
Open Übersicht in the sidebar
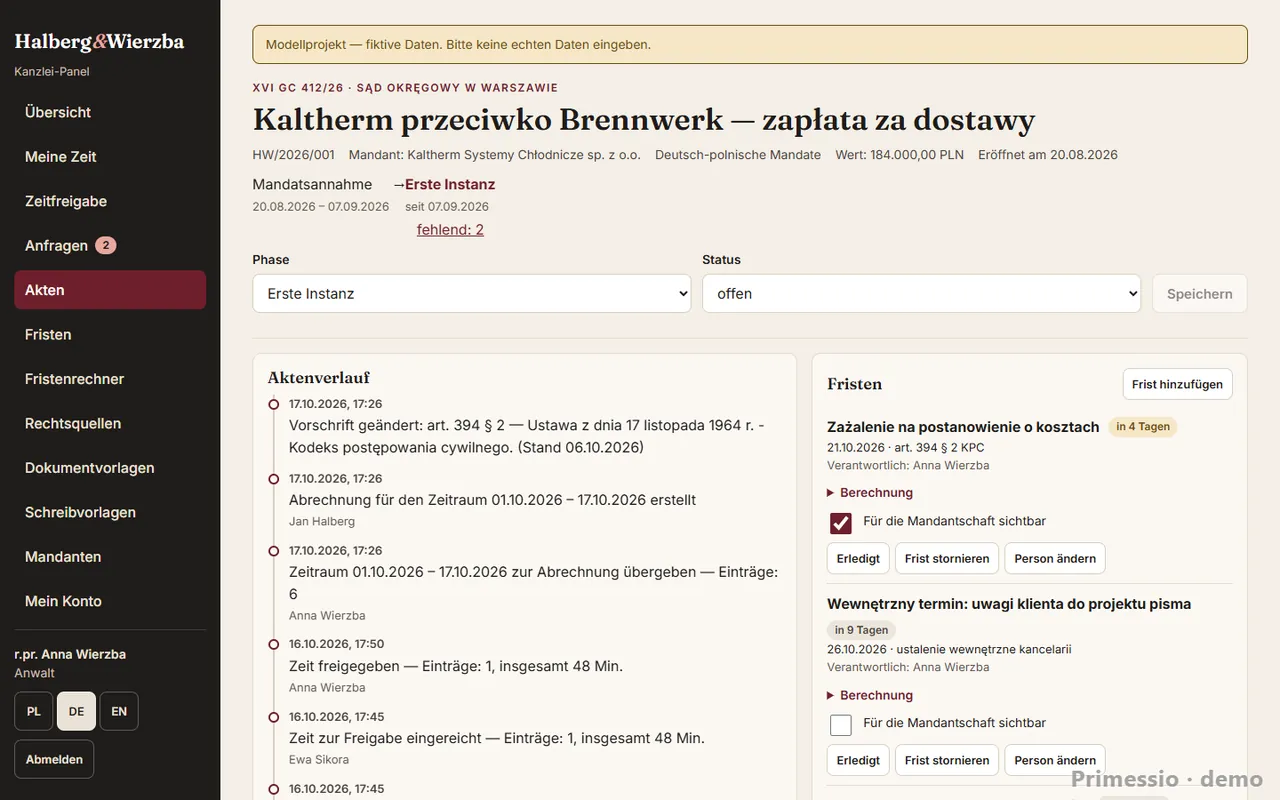click(x=110, y=112)
